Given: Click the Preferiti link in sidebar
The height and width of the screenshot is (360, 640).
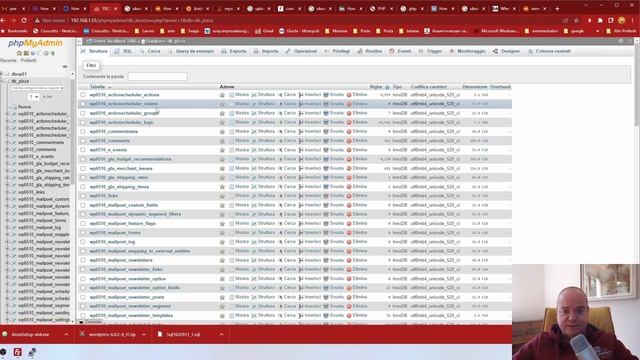Looking at the screenshot, I should coord(28,60).
